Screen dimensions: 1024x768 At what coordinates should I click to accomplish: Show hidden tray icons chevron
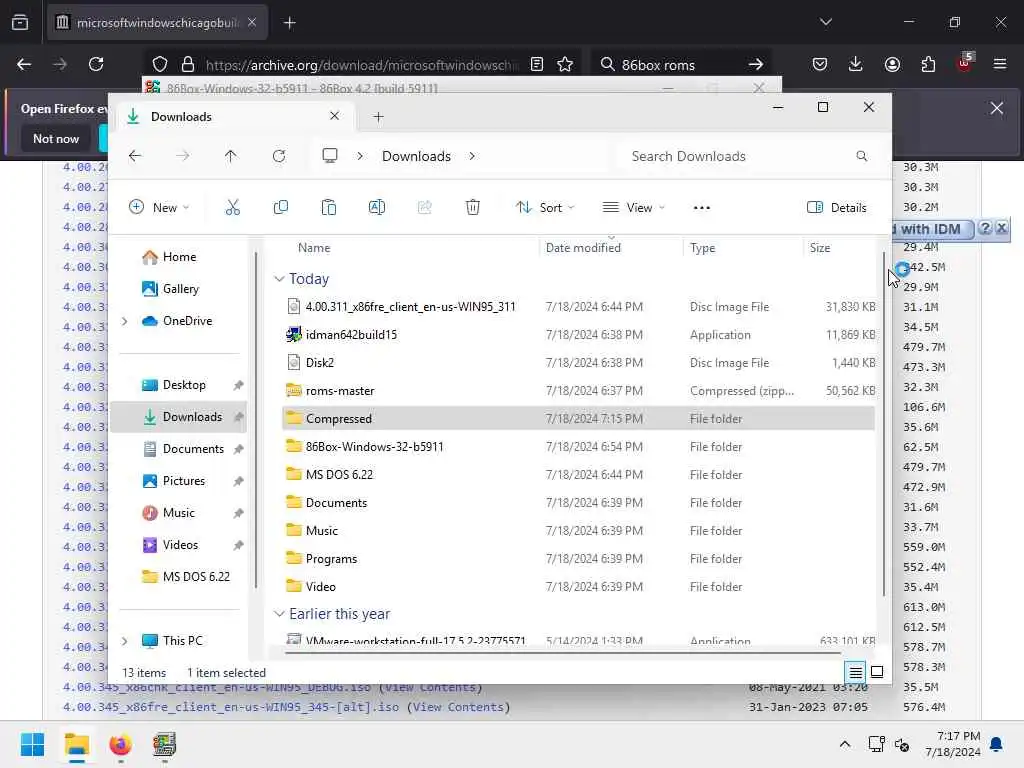pyautogui.click(x=844, y=744)
